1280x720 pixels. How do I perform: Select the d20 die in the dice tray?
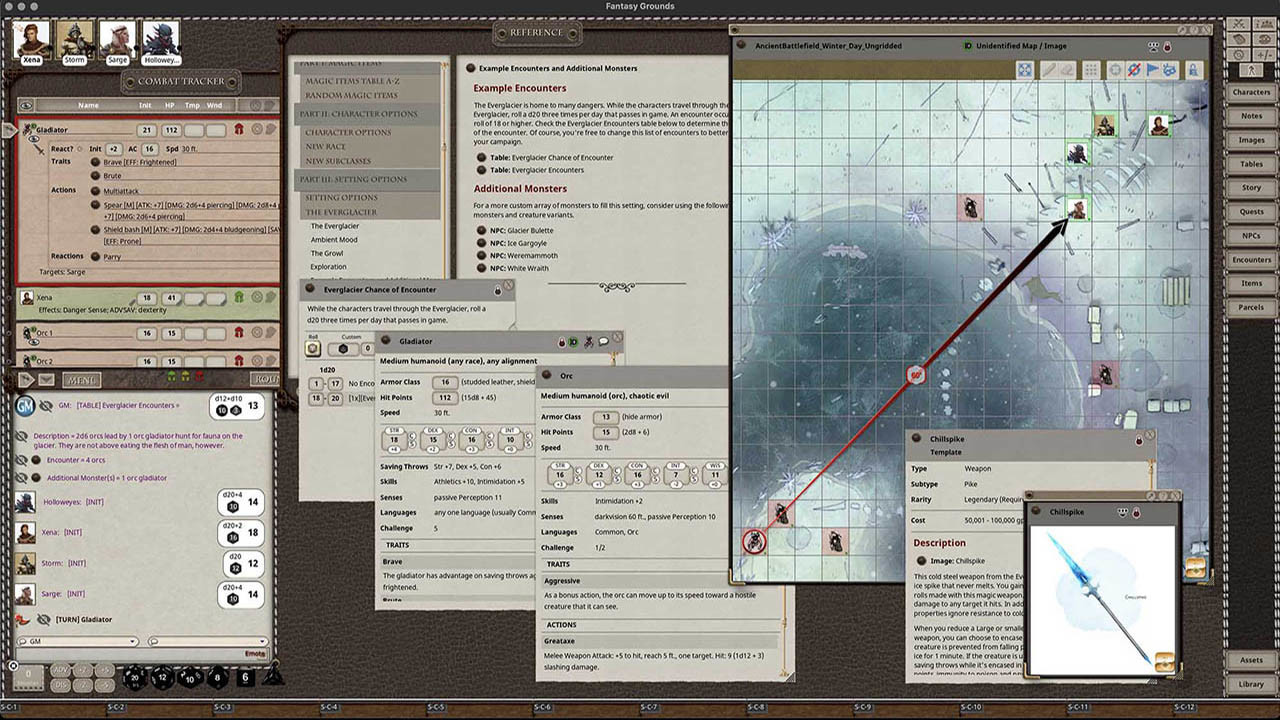(x=134, y=678)
